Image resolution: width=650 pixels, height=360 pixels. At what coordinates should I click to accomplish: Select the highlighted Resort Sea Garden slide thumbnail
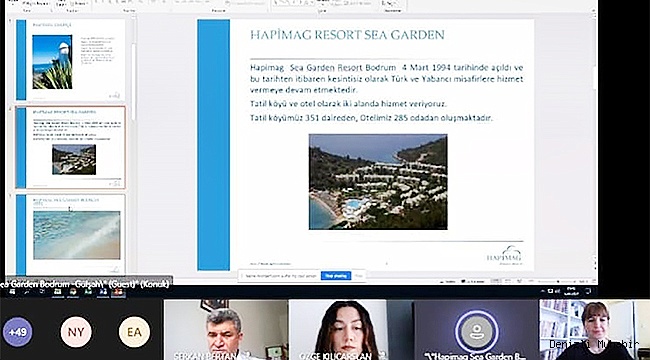(x=70, y=147)
